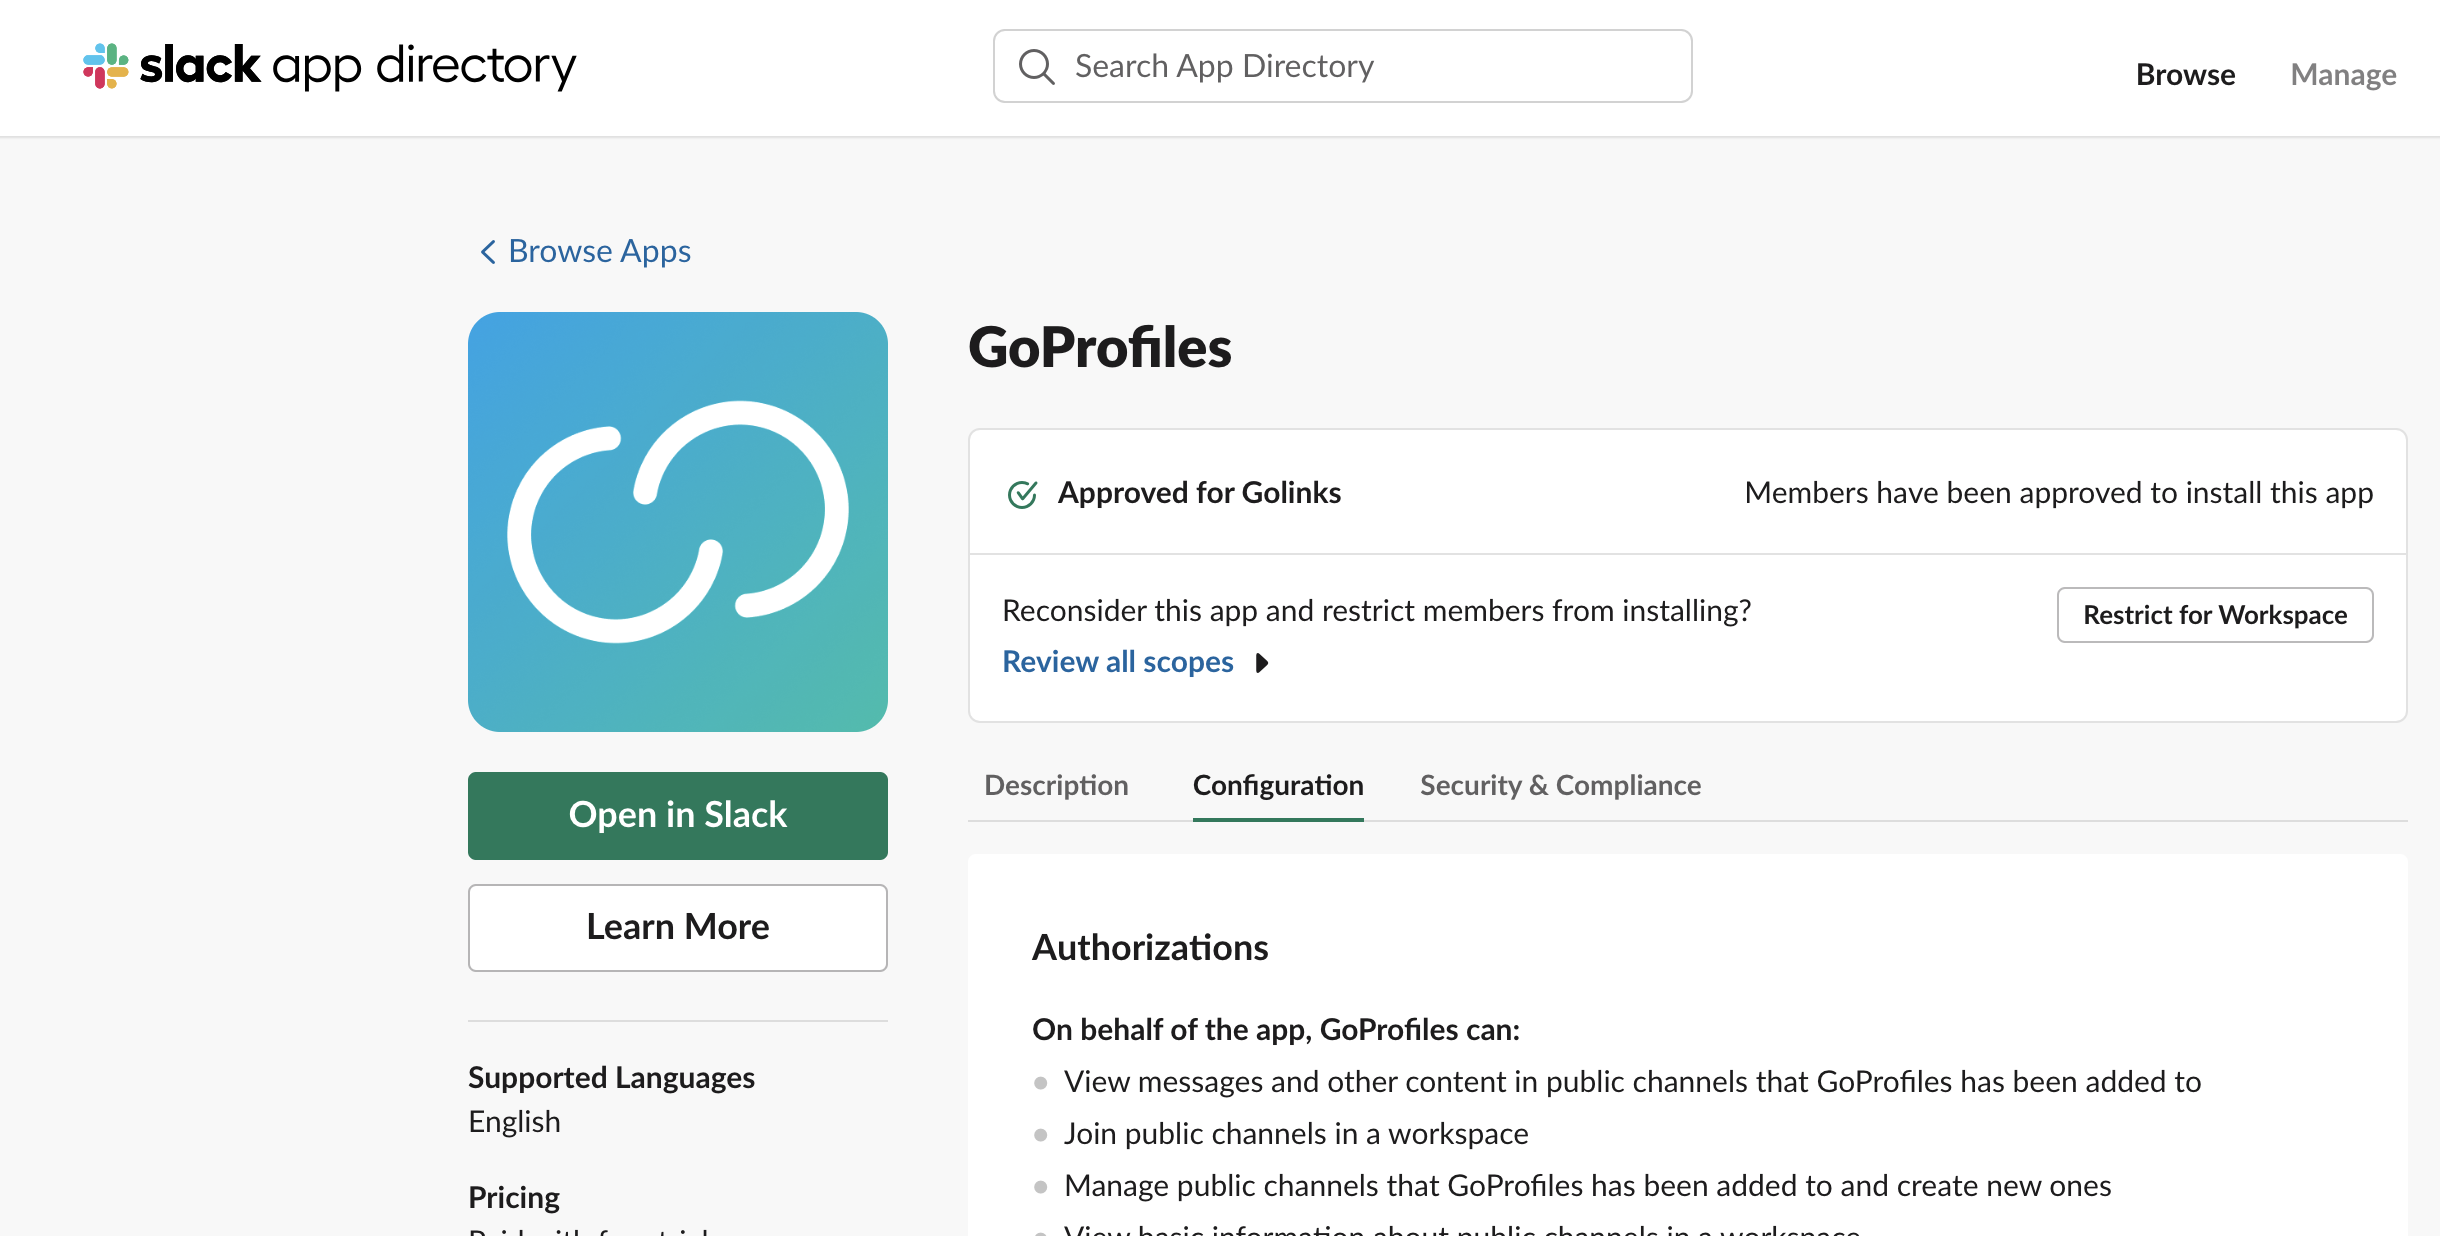2440x1236 pixels.
Task: Click the green approved checkmark icon
Action: (x=1022, y=492)
